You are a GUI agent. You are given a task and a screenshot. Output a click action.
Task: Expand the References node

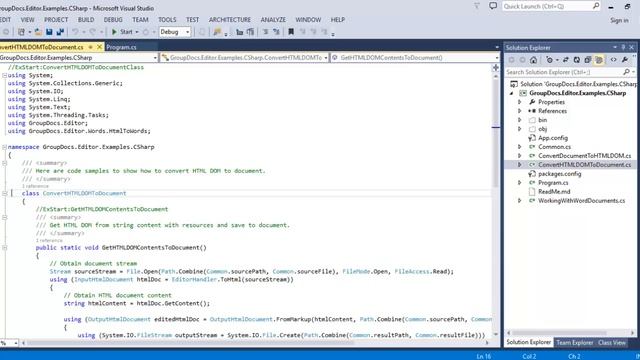520,111
